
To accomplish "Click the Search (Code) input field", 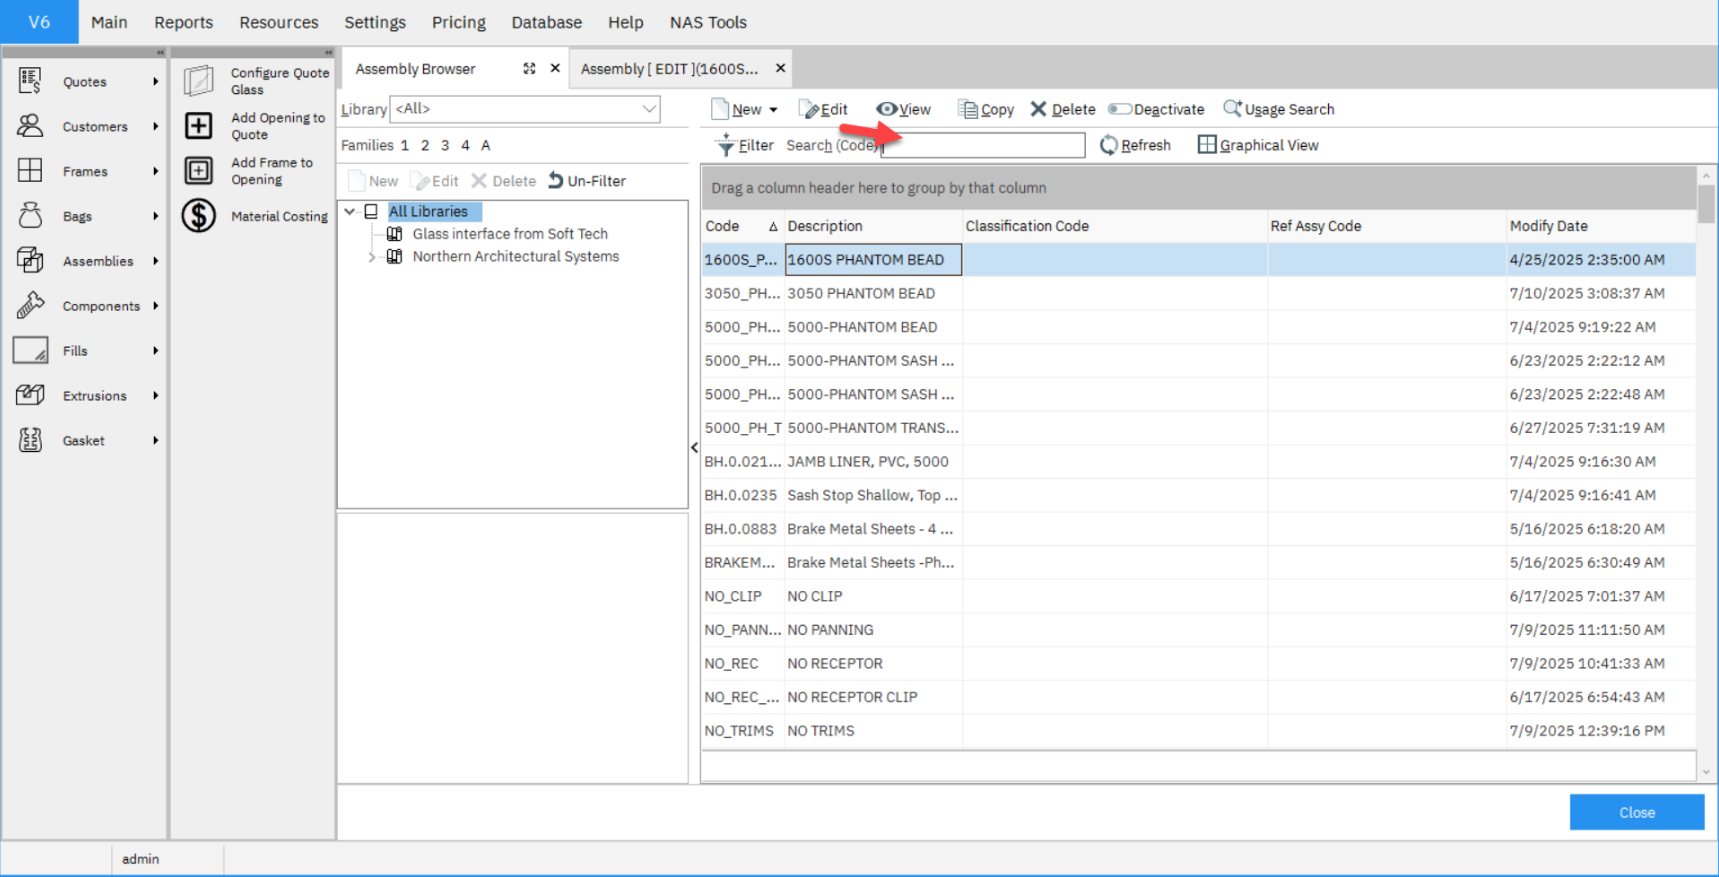I will coord(984,145).
